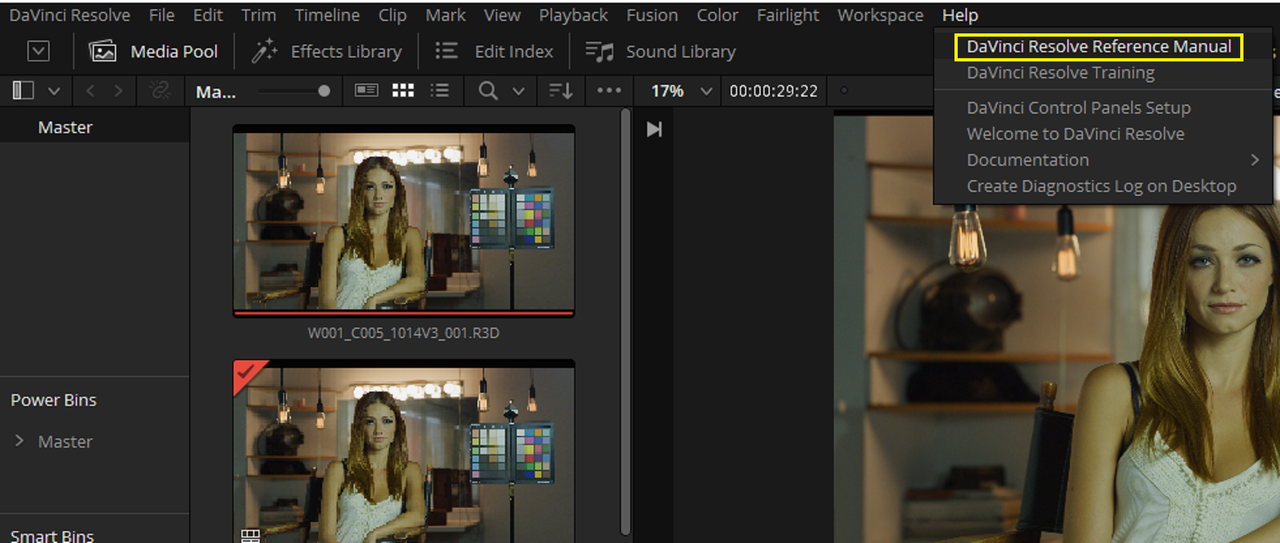
Task: Open the Edit menu
Action: pos(208,15)
